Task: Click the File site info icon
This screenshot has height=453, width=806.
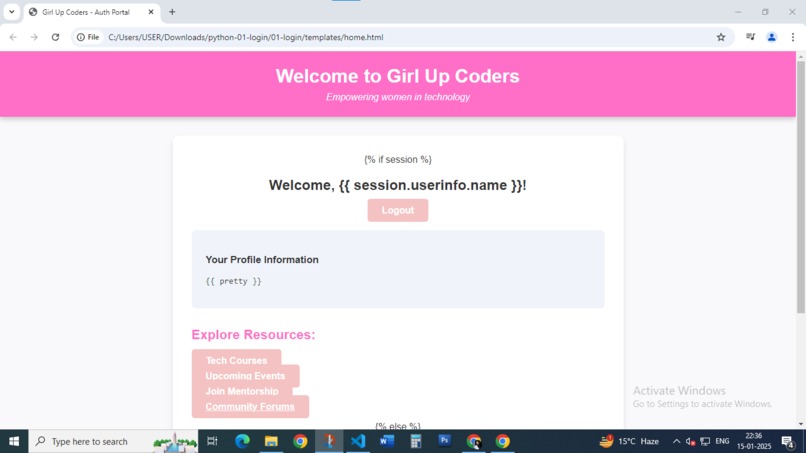Action: (88, 37)
